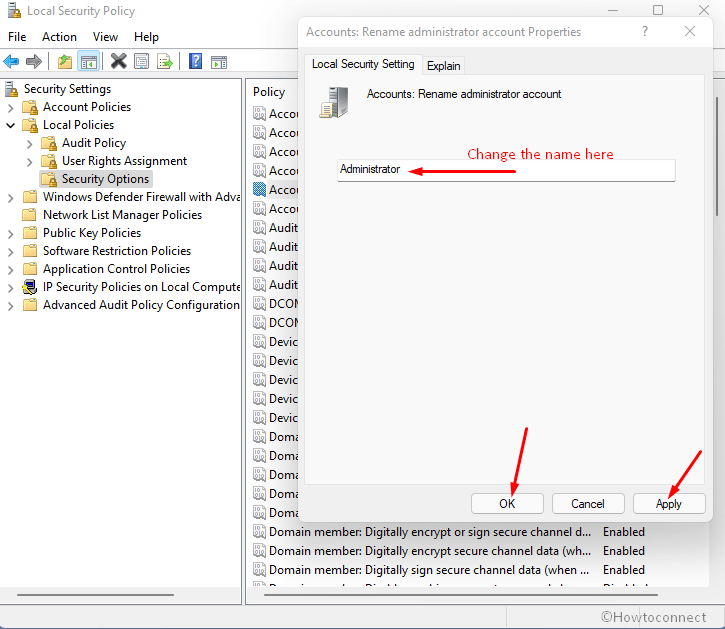Open the View menu
This screenshot has height=629, width=725.
105,37
